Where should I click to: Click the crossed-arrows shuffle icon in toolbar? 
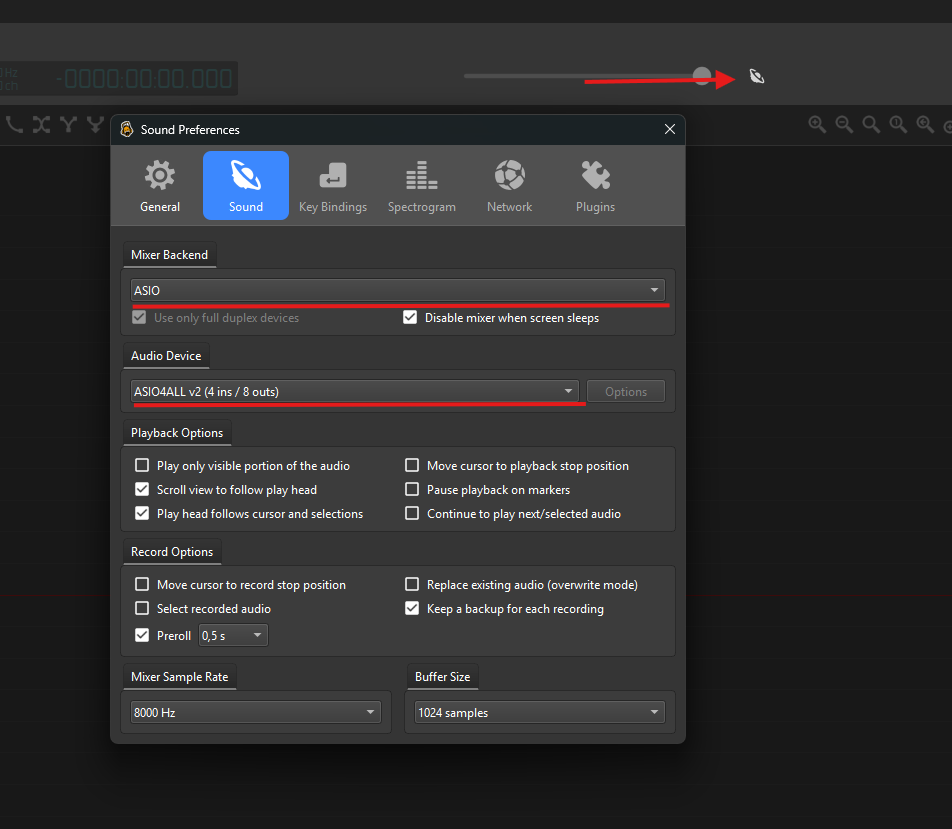click(41, 124)
